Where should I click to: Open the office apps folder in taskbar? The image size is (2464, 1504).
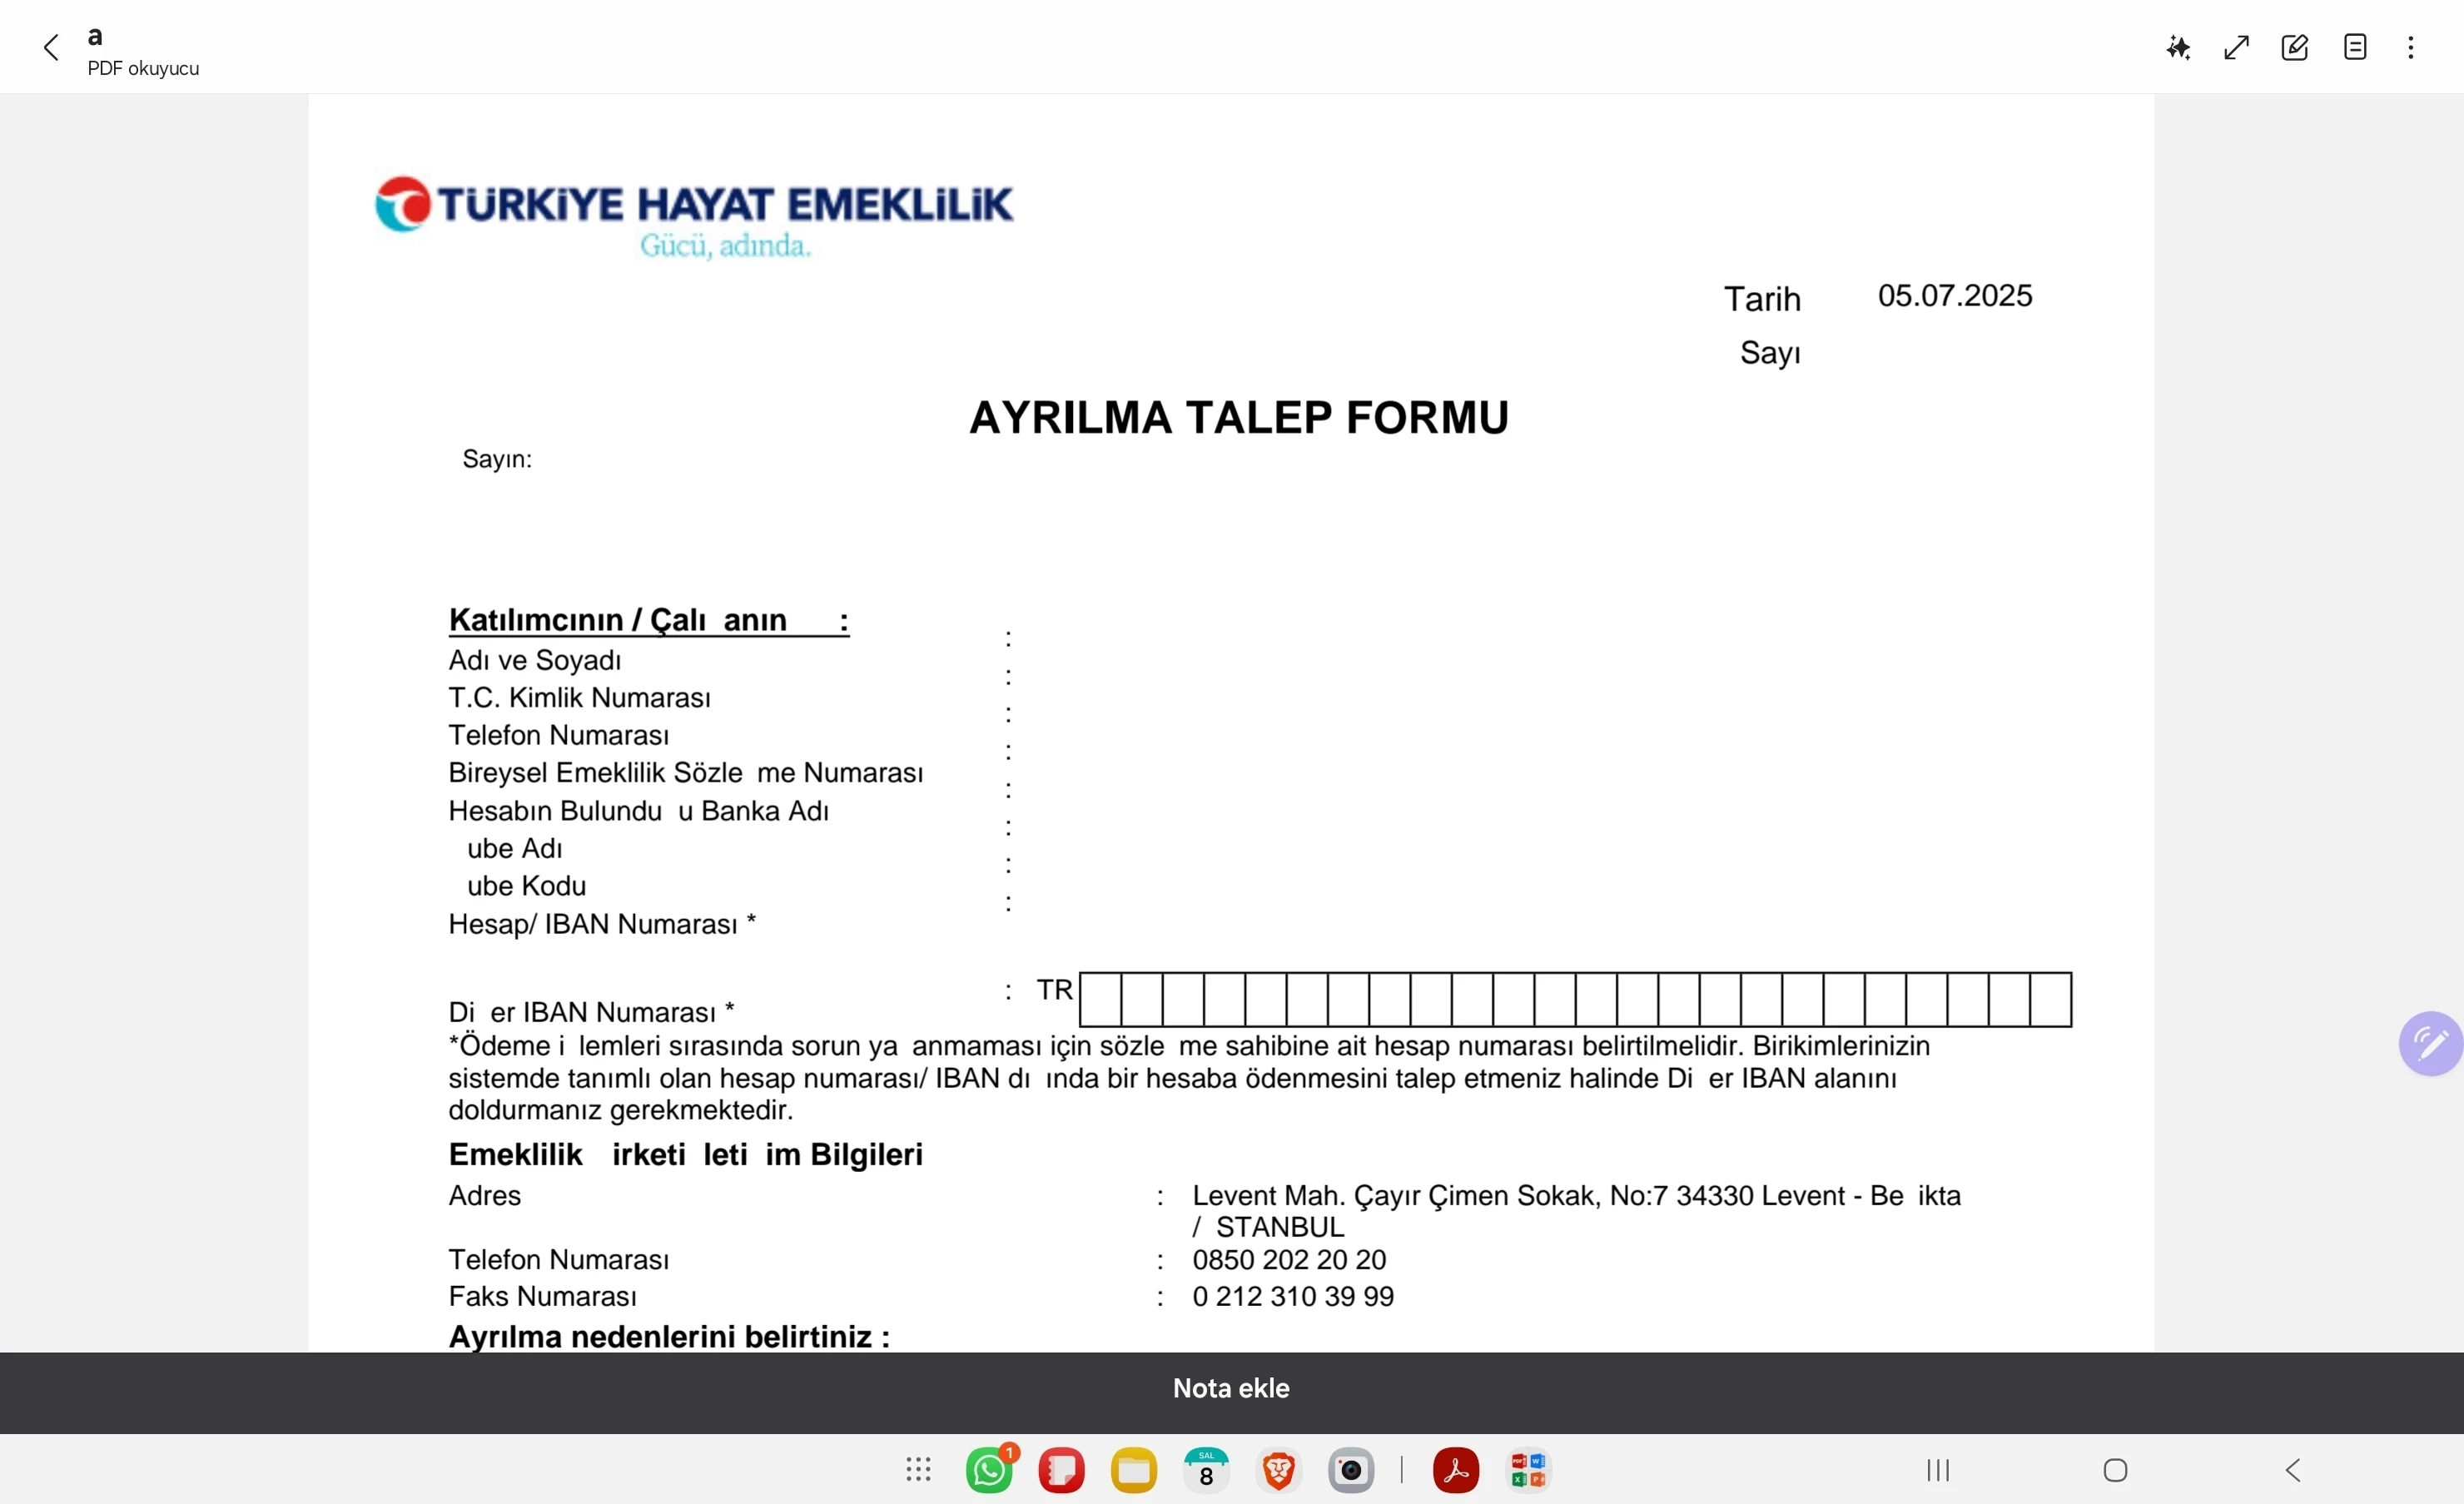coord(1528,1471)
